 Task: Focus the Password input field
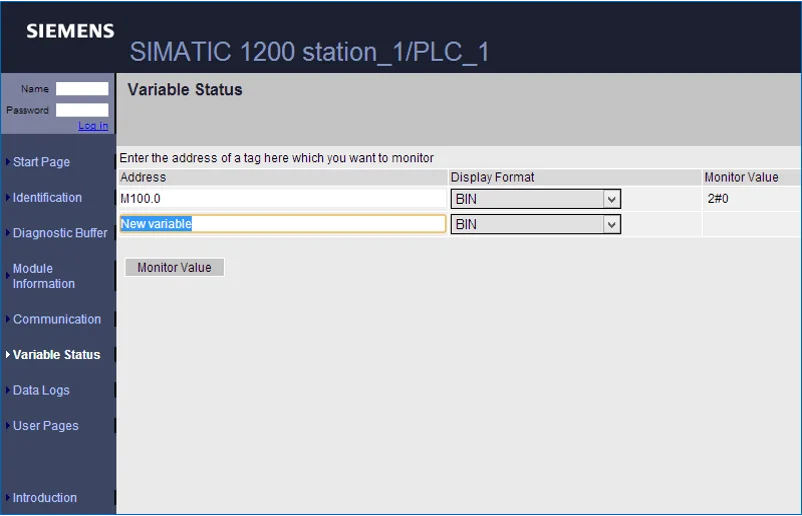[82, 110]
